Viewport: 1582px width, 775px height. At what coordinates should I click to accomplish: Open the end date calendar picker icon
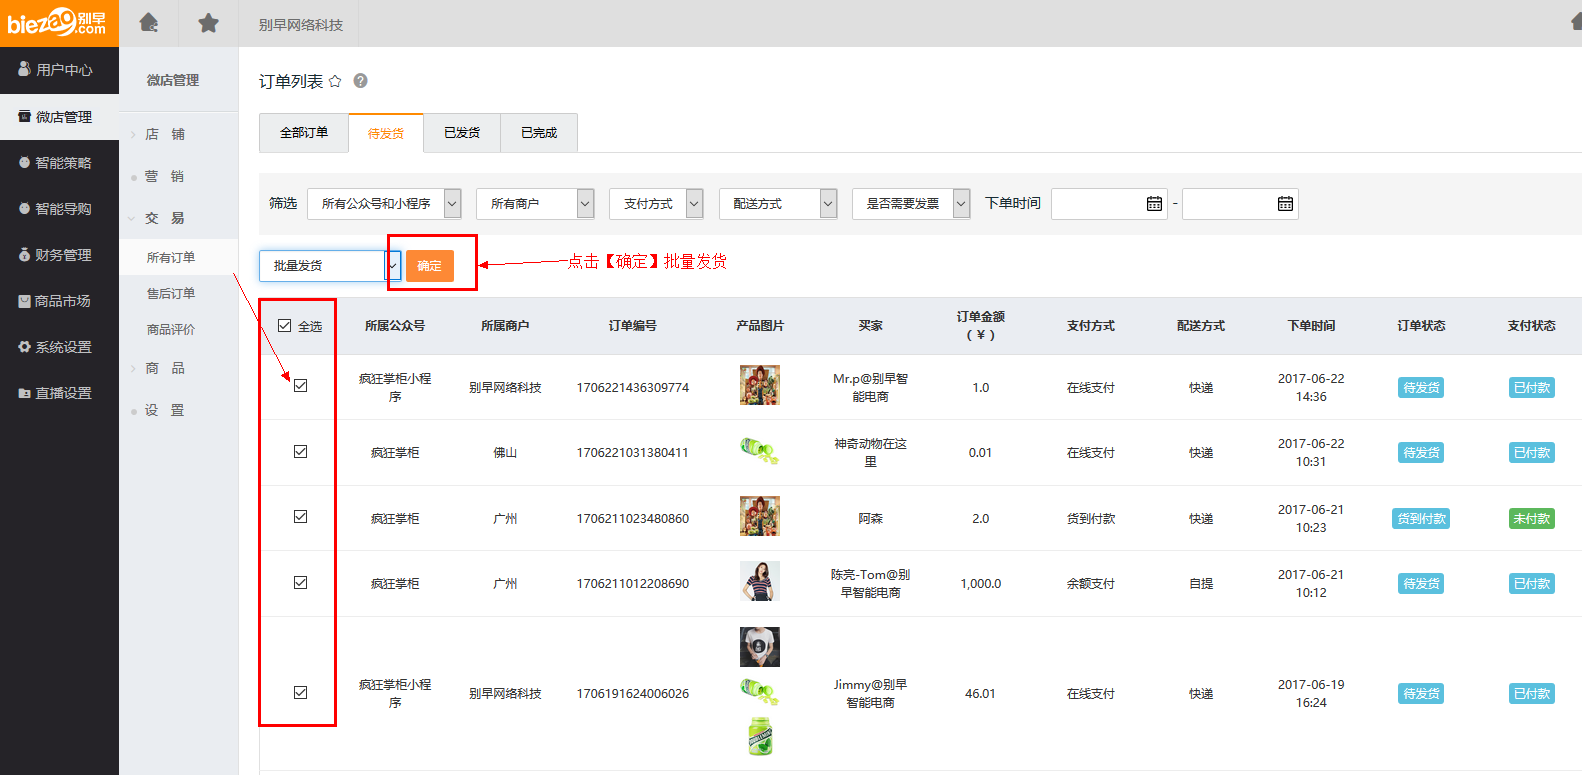[1285, 204]
